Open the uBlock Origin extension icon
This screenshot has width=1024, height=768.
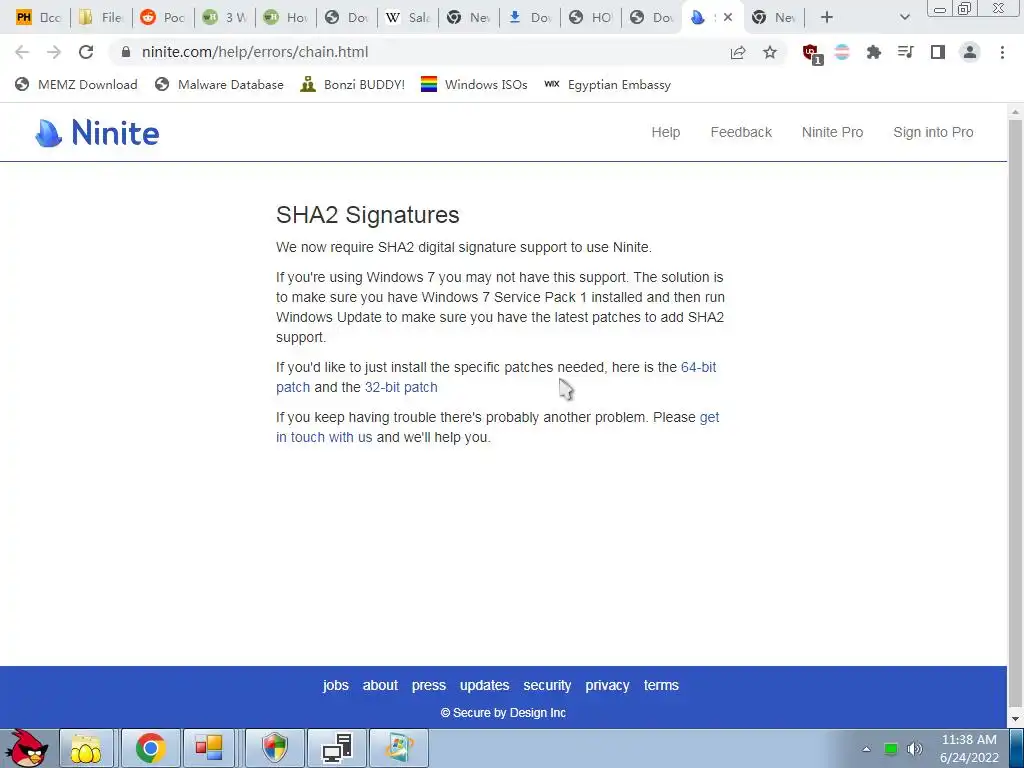(x=811, y=53)
